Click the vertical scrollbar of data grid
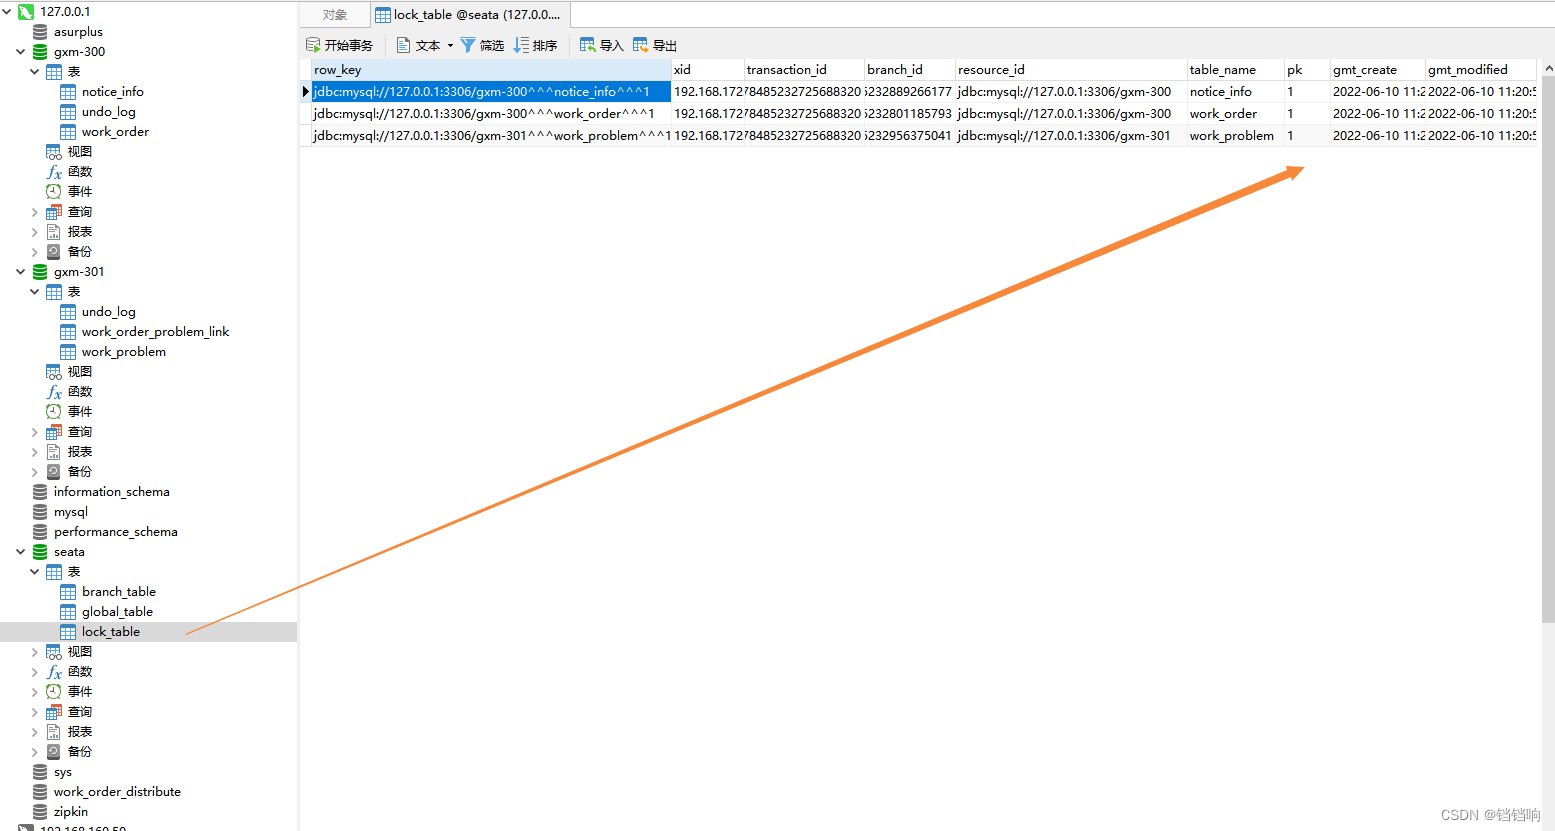 [1548, 350]
